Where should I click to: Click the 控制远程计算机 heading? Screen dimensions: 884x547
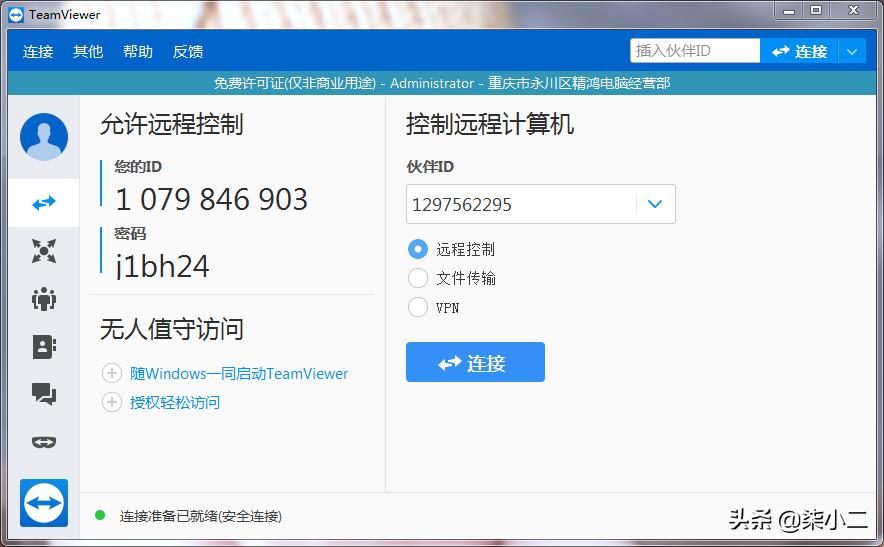[x=489, y=124]
